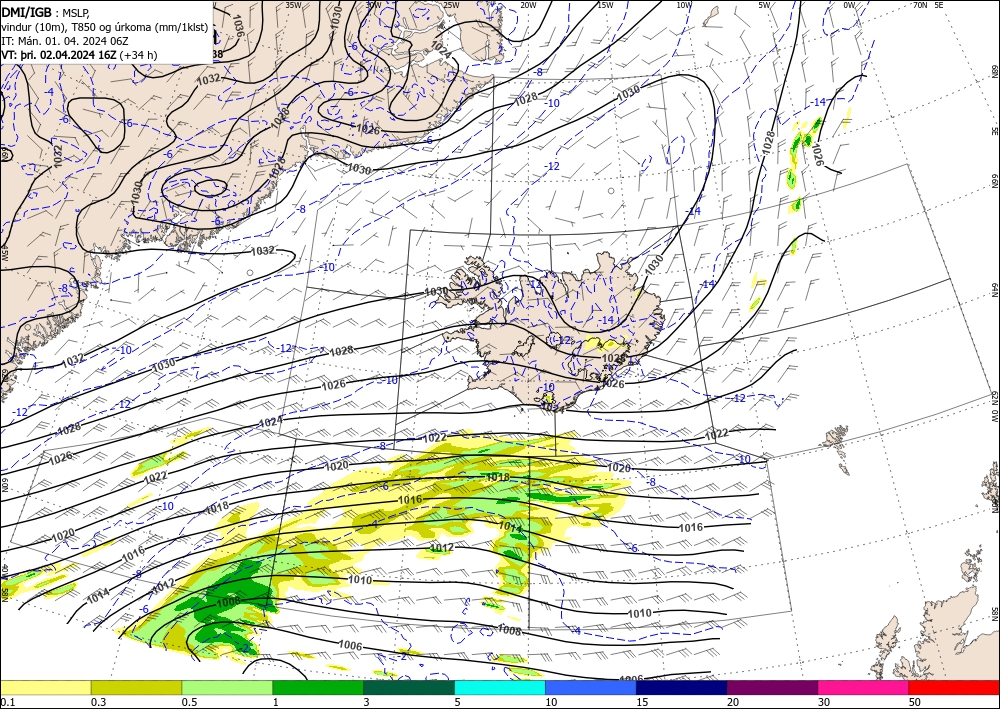Click the olive 0.3–0.5 legend swatch
1000x709 pixels.
point(136,687)
